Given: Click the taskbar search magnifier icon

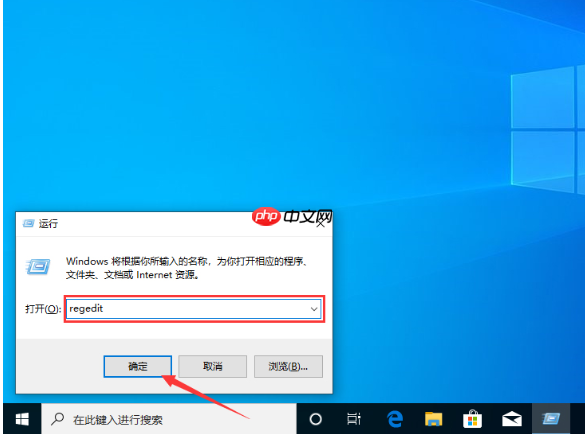Looking at the screenshot, I should click(x=57, y=419).
